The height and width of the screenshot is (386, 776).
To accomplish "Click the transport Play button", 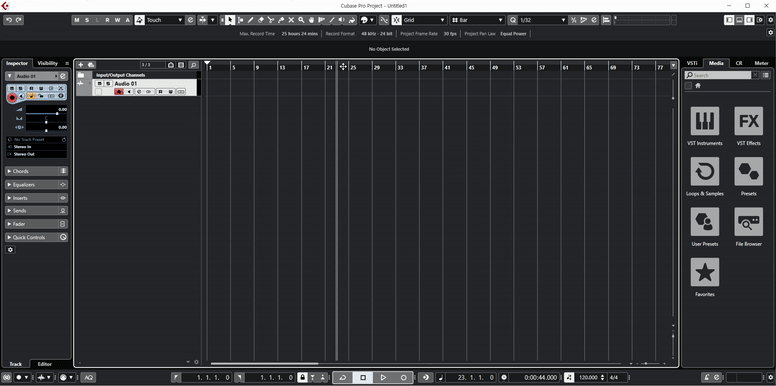I will tap(383, 377).
